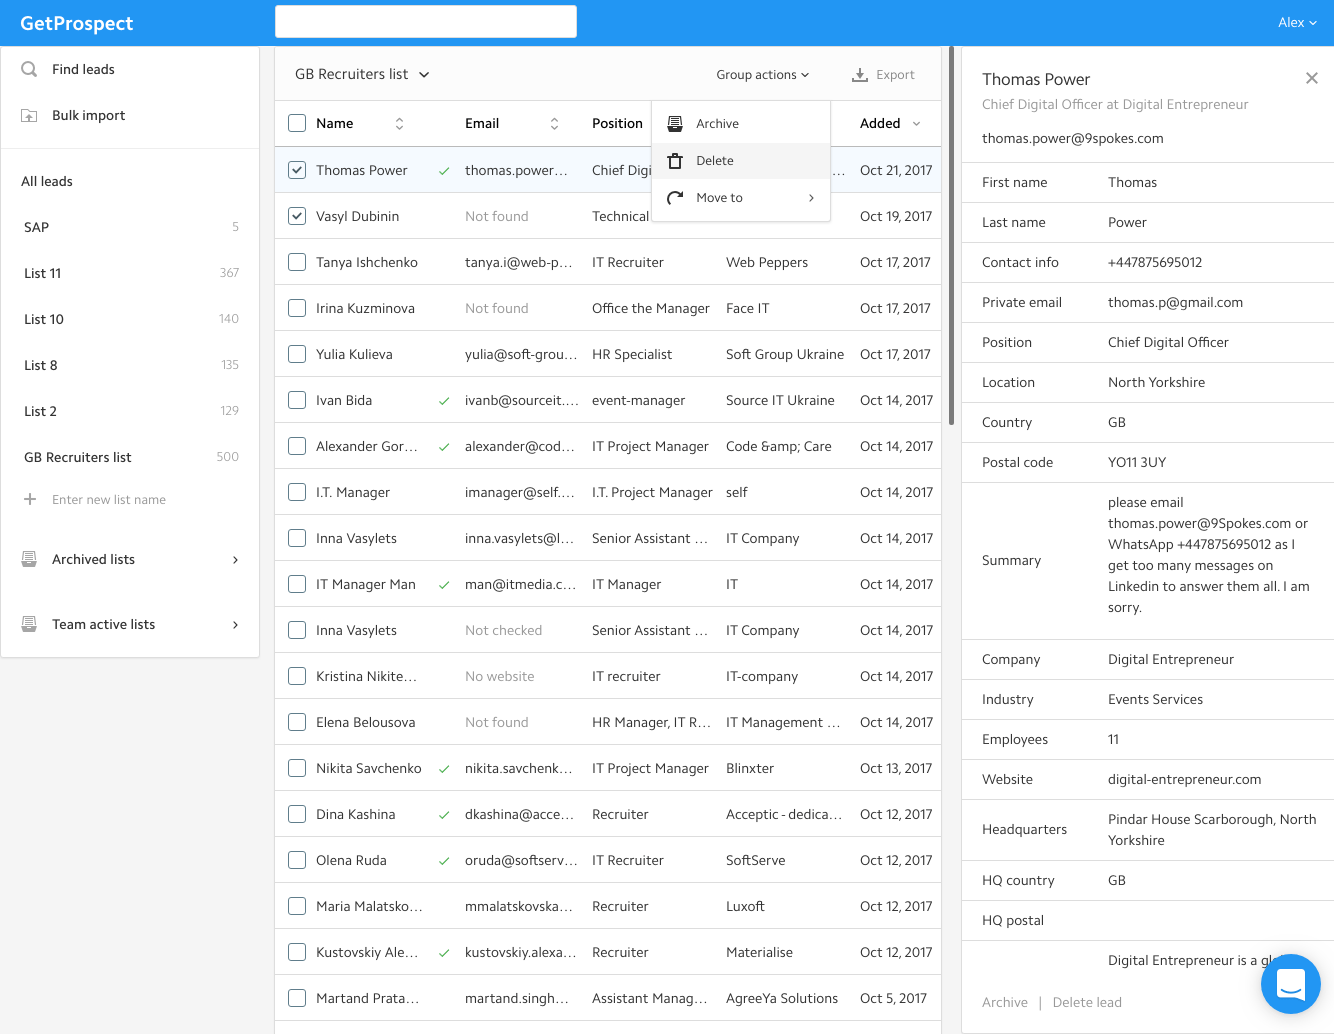This screenshot has width=1334, height=1034.
Task: Uncheck the Vasyl Dubinin row checkbox
Action: coord(297,216)
